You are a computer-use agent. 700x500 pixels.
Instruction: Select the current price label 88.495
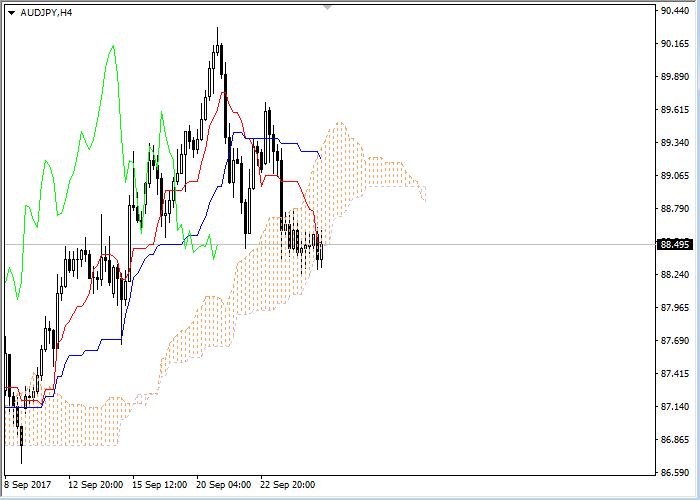point(675,245)
